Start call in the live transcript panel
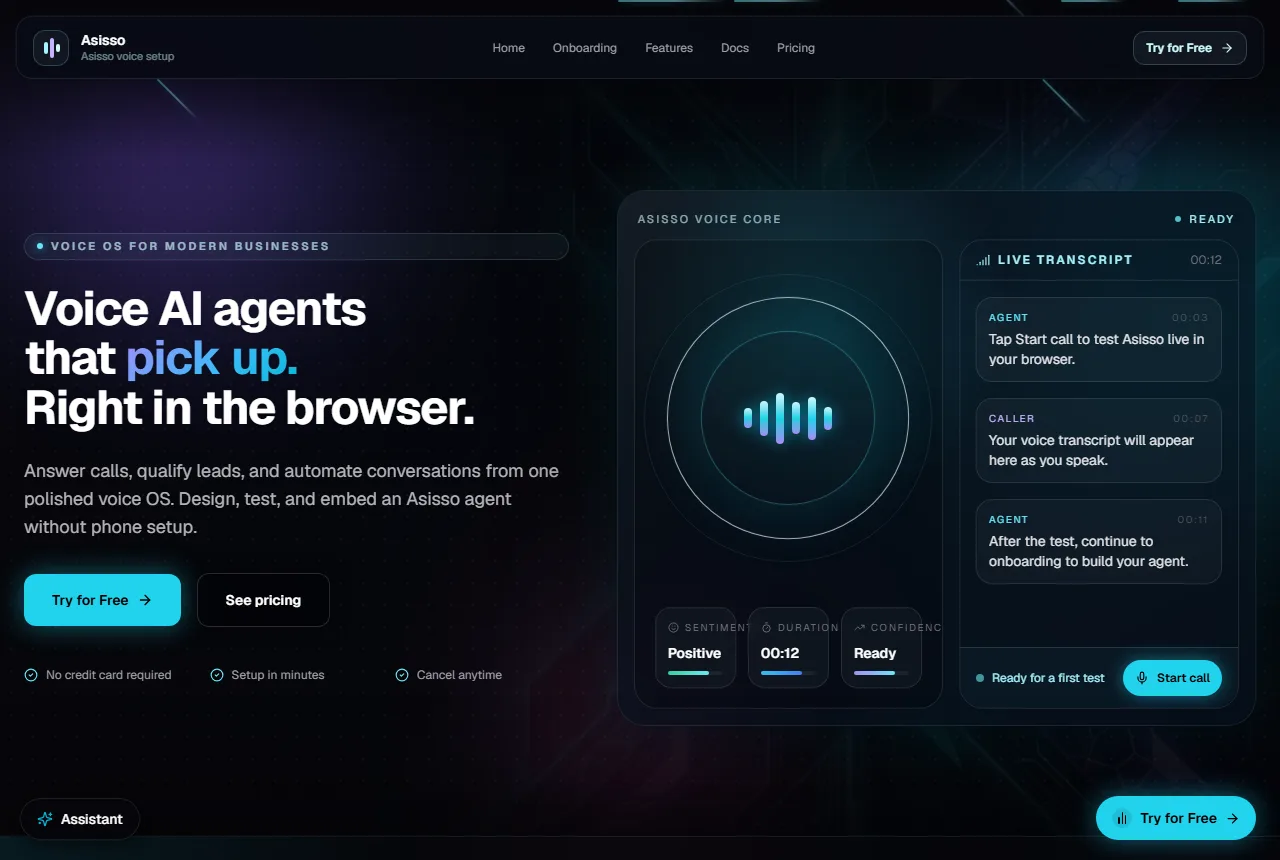This screenshot has width=1280, height=860. tap(1172, 678)
